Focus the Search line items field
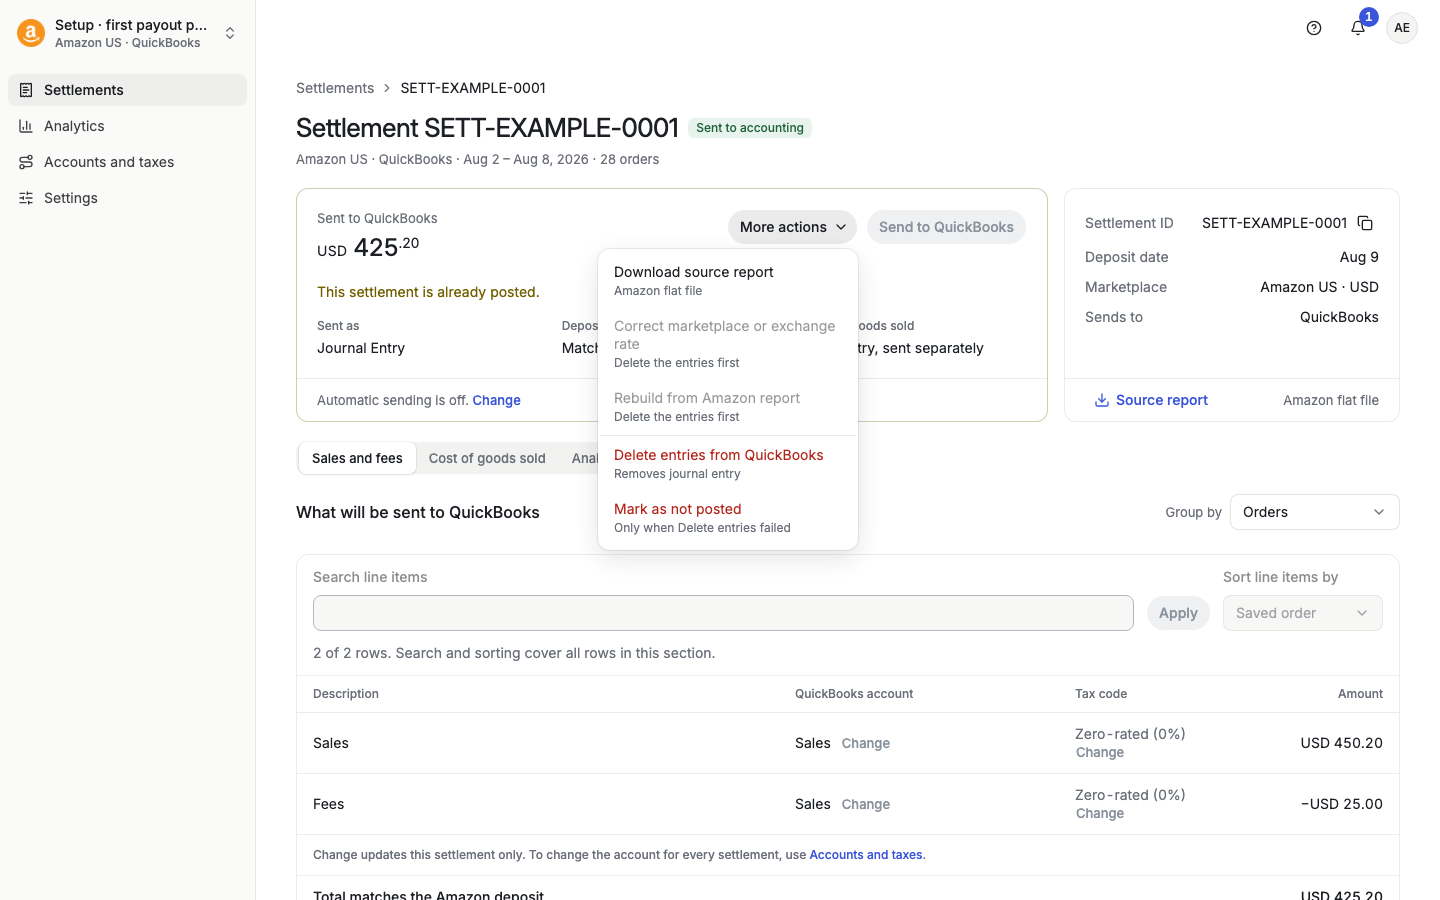The height and width of the screenshot is (900, 1440). point(723,613)
